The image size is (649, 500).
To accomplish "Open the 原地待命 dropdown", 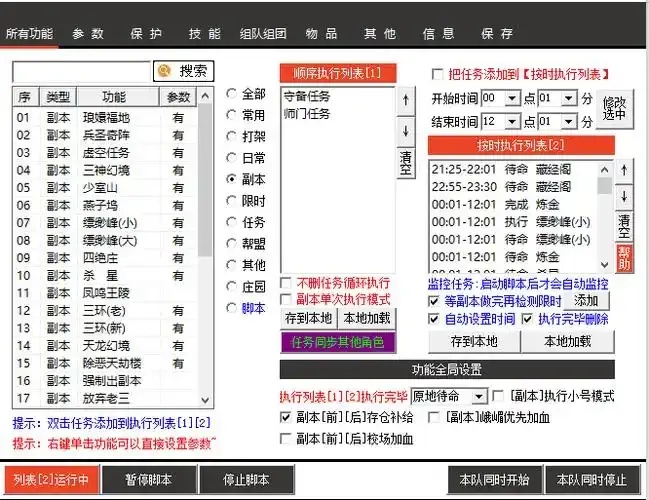I will pyautogui.click(x=479, y=397).
